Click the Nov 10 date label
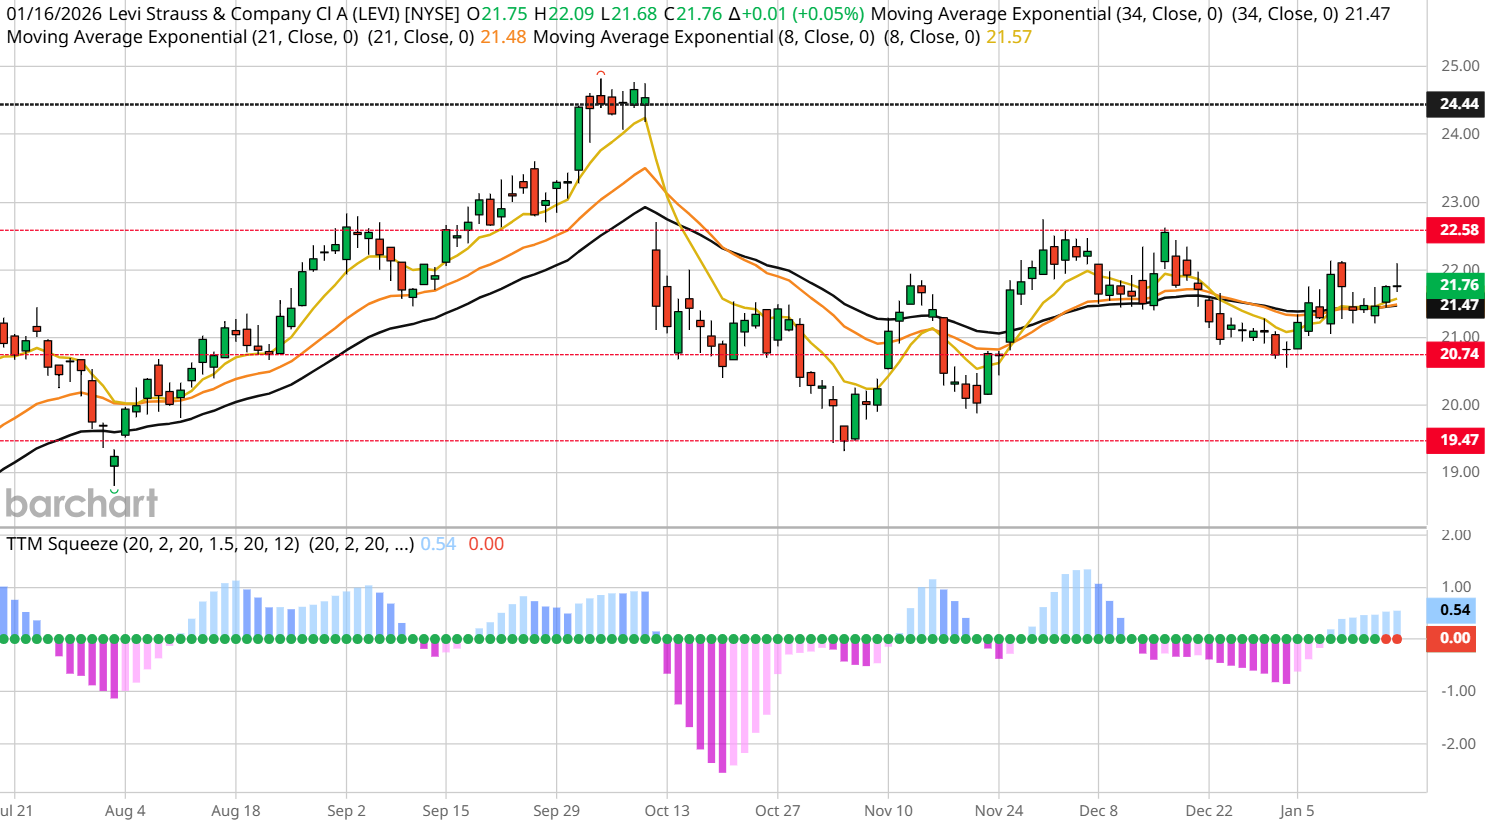The image size is (1486, 826). (888, 811)
